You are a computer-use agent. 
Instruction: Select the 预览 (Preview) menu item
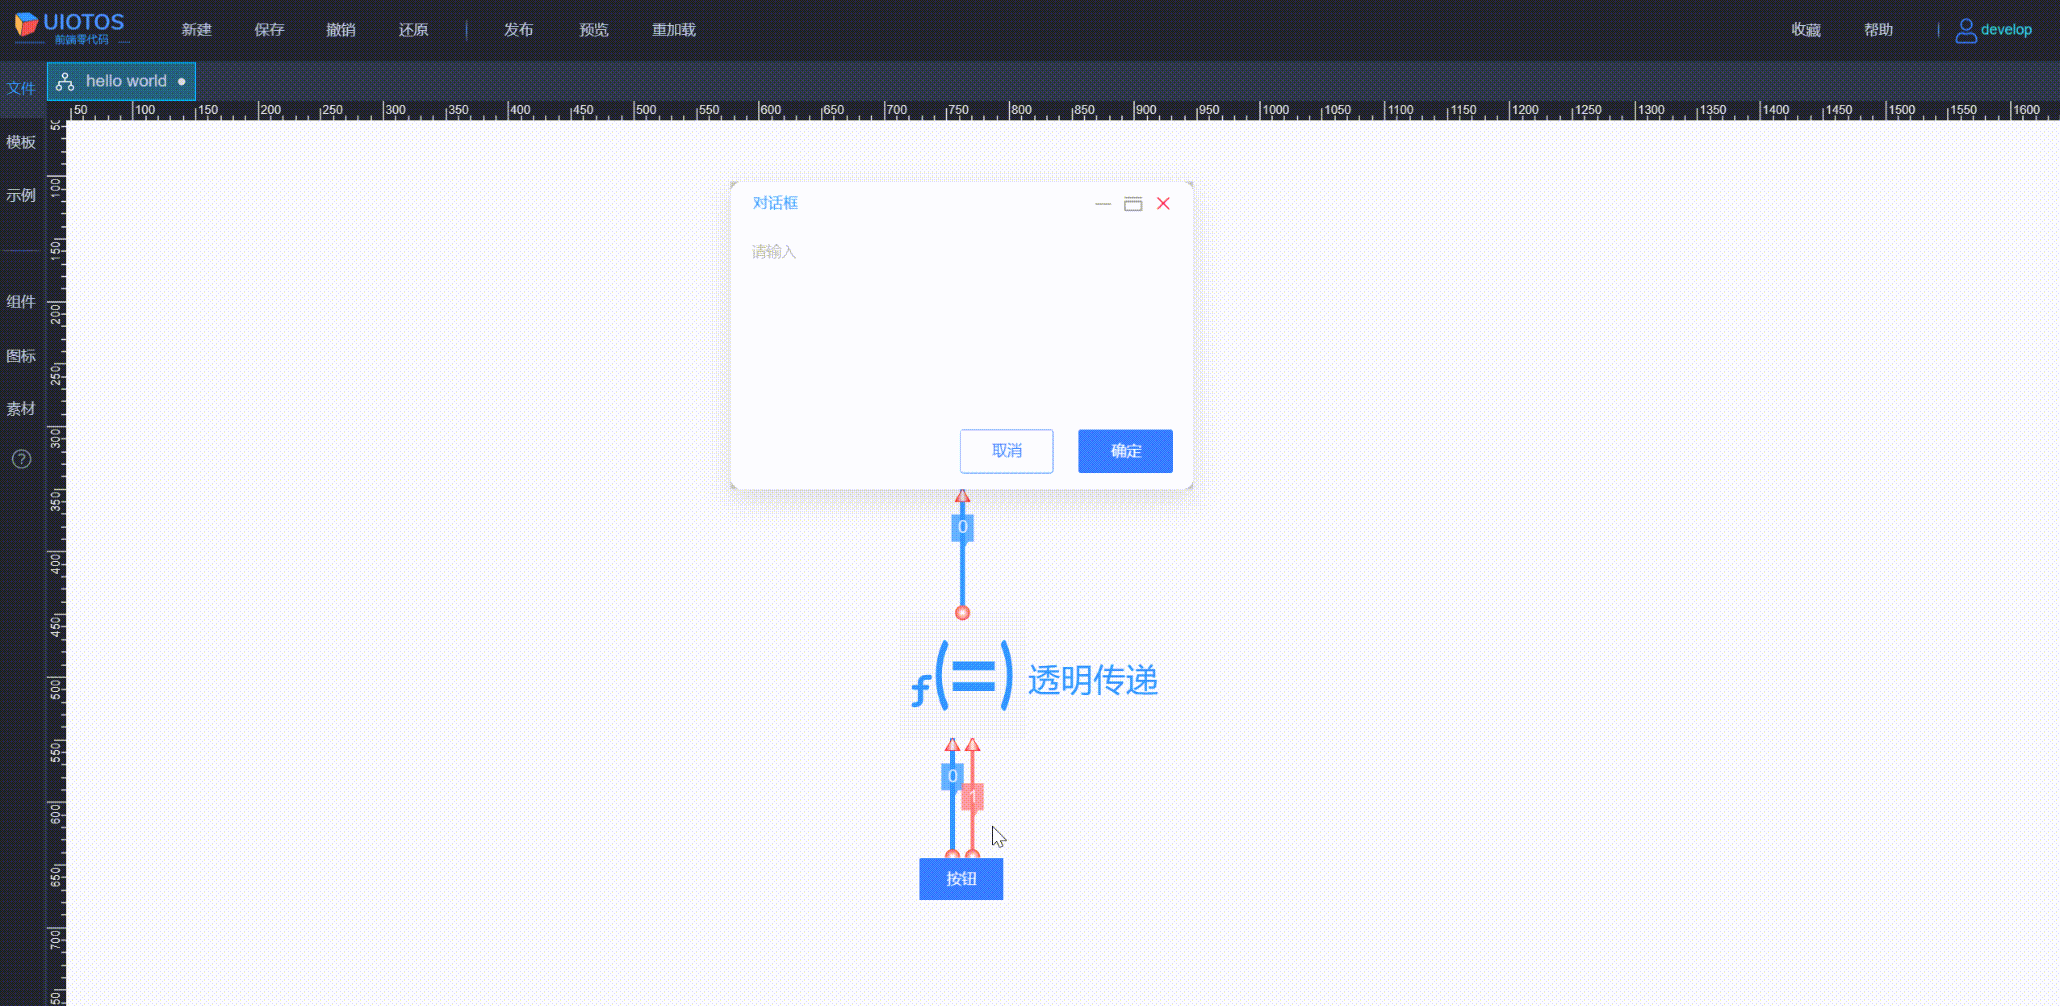click(593, 29)
